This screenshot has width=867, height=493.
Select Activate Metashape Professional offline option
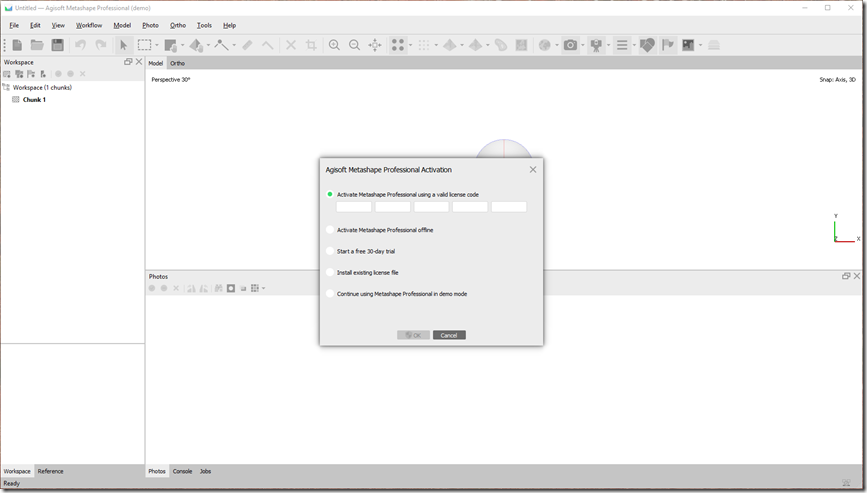point(330,230)
